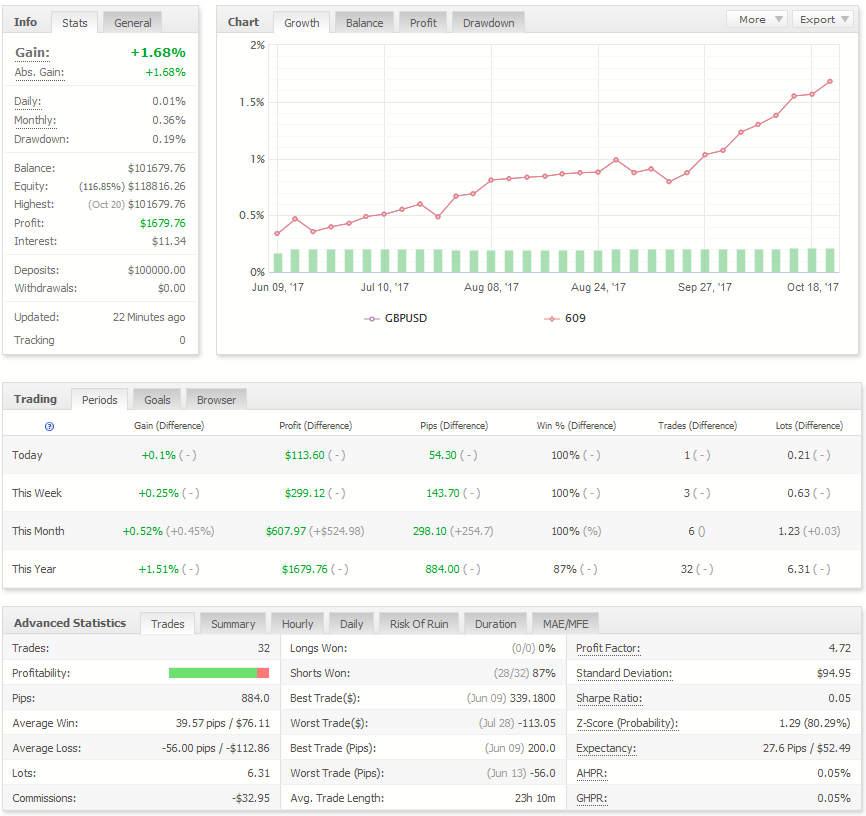Image resolution: width=866 pixels, height=816 pixels.
Task: Click the This Month row label
Action: 38,531
